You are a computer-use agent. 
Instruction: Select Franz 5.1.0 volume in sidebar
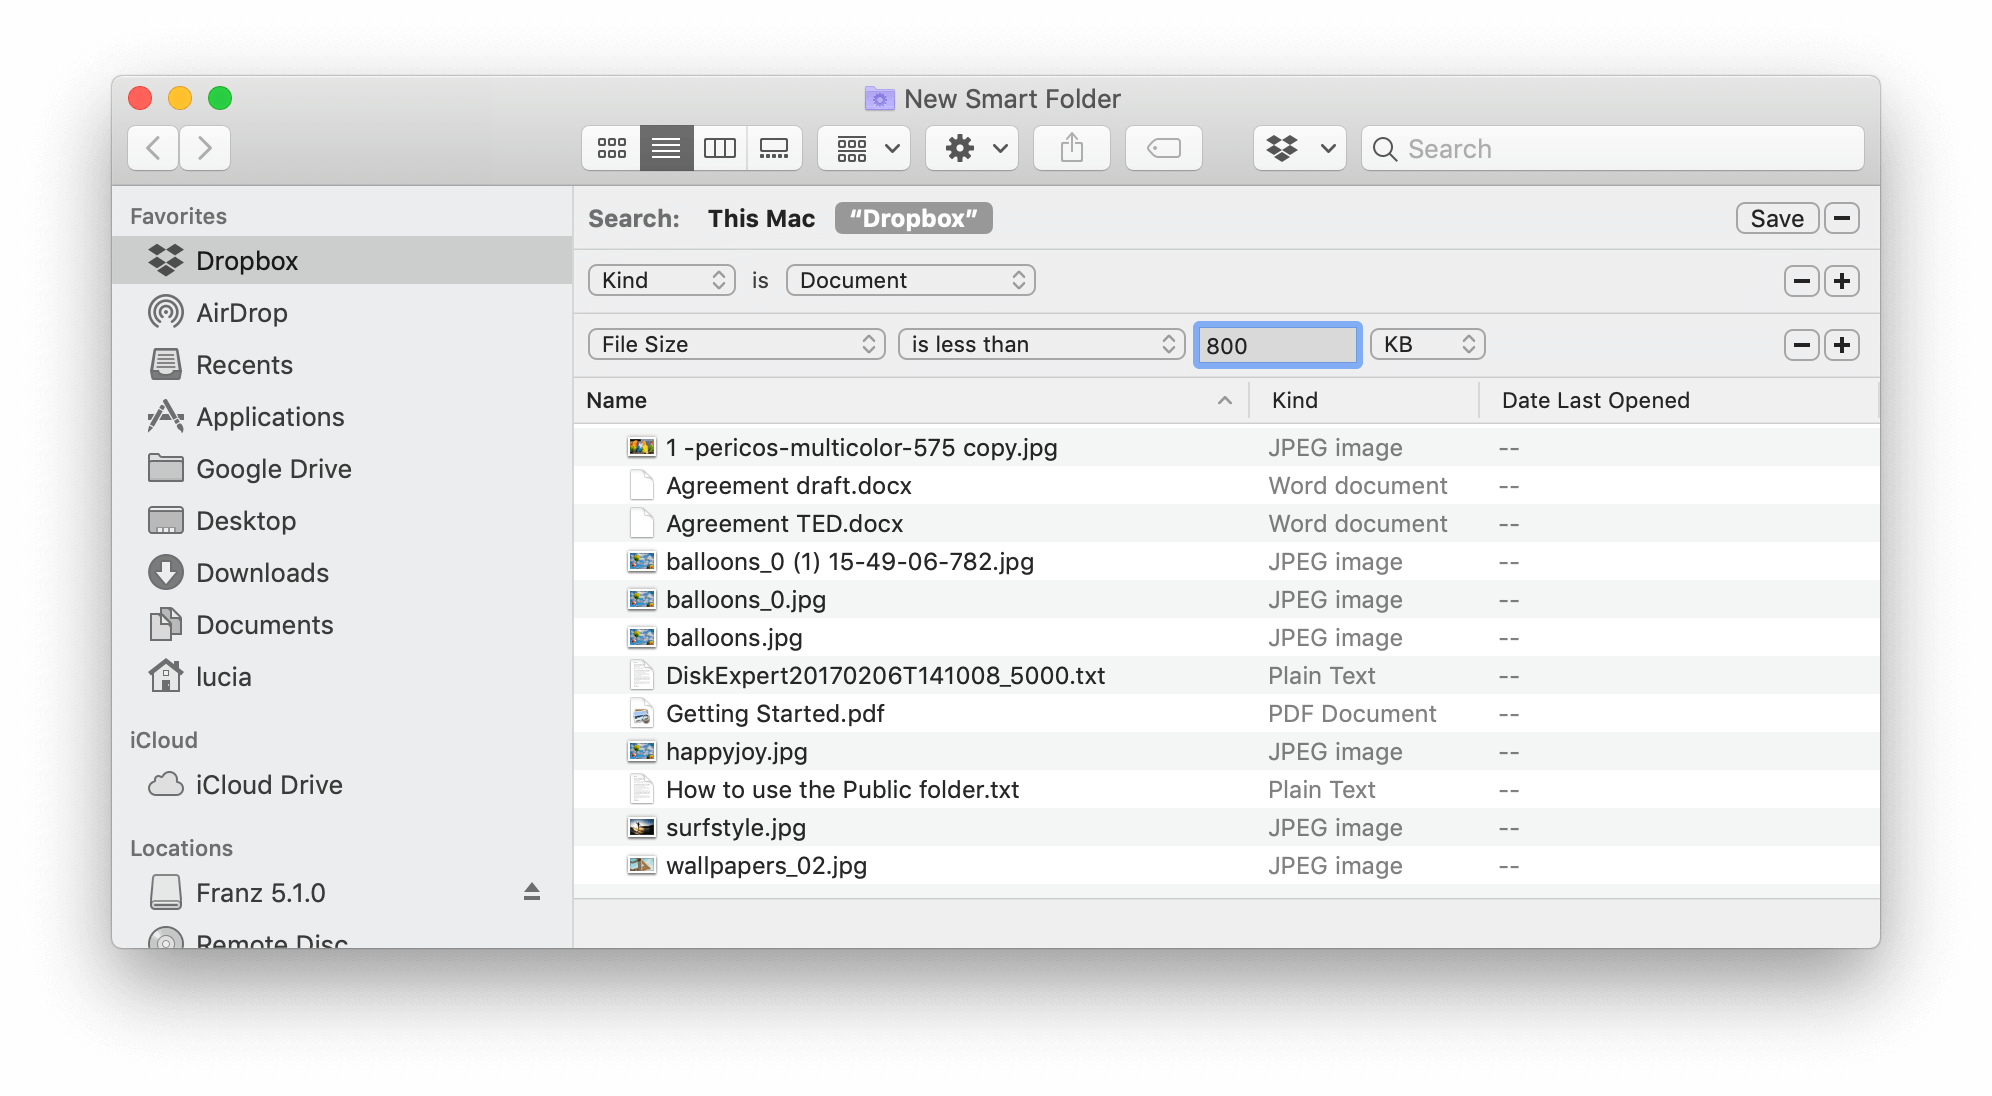(342, 893)
